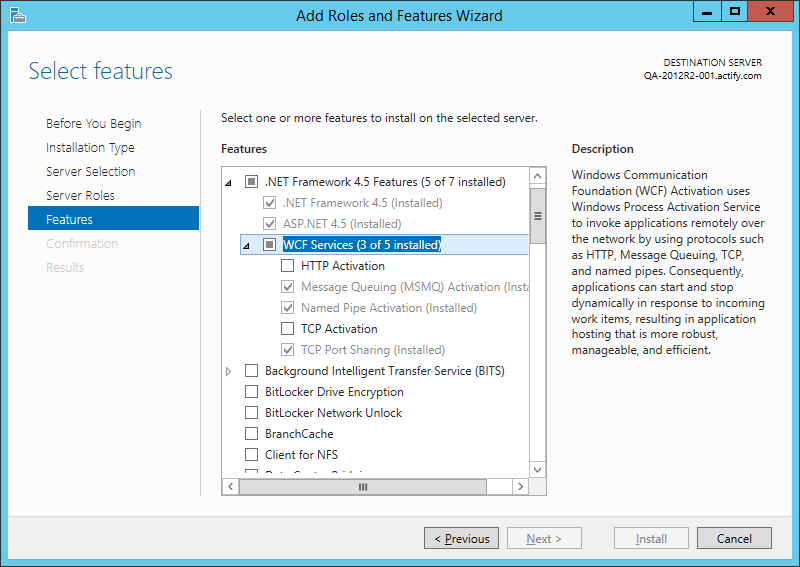Tick the BitLocker Drive Encryption checkbox
800x567 pixels.
tap(252, 392)
